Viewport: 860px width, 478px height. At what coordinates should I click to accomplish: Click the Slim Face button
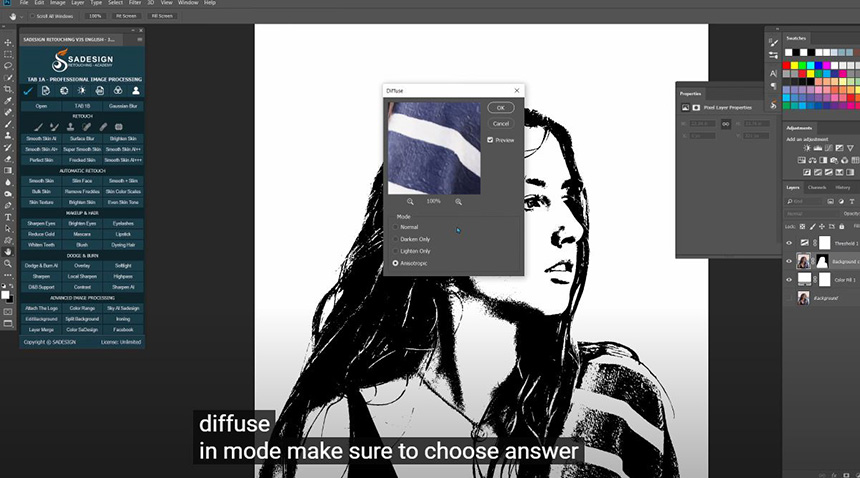click(82, 181)
